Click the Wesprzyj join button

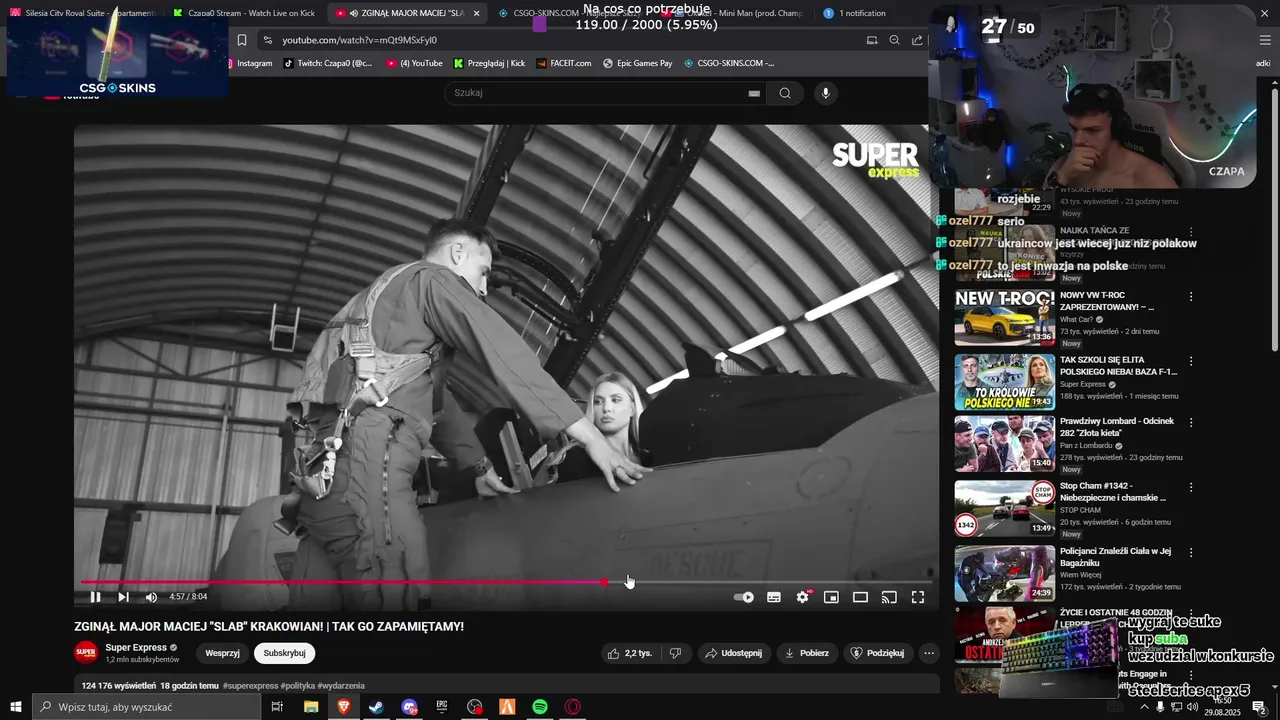[222, 653]
